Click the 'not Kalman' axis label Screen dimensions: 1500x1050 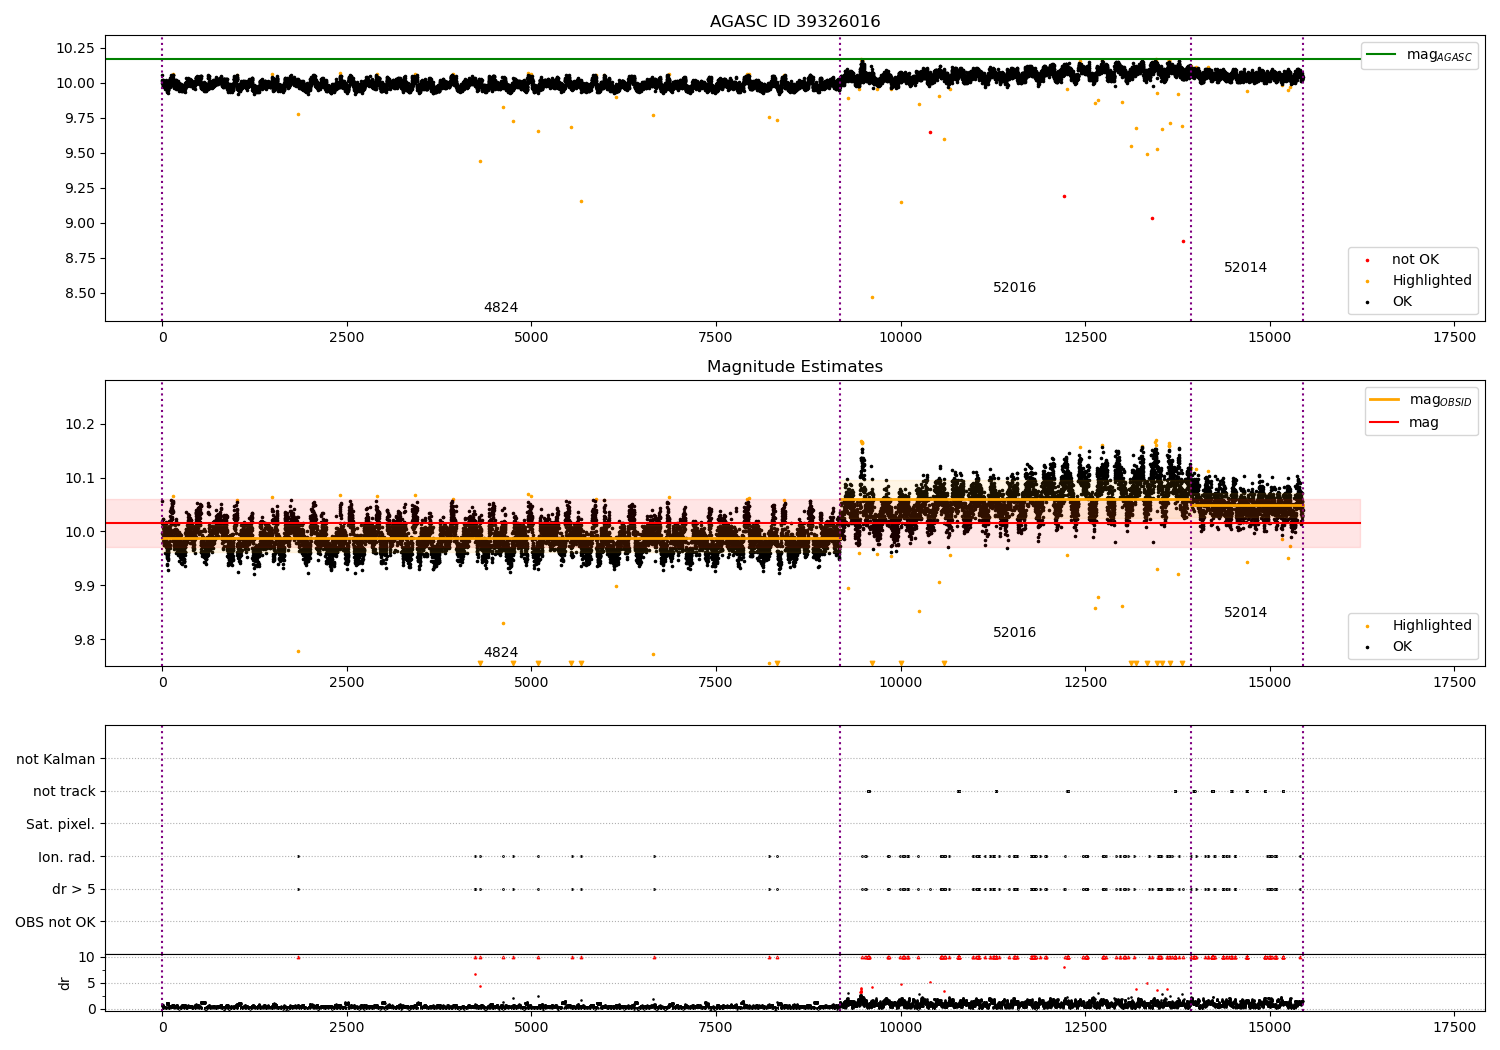point(56,760)
